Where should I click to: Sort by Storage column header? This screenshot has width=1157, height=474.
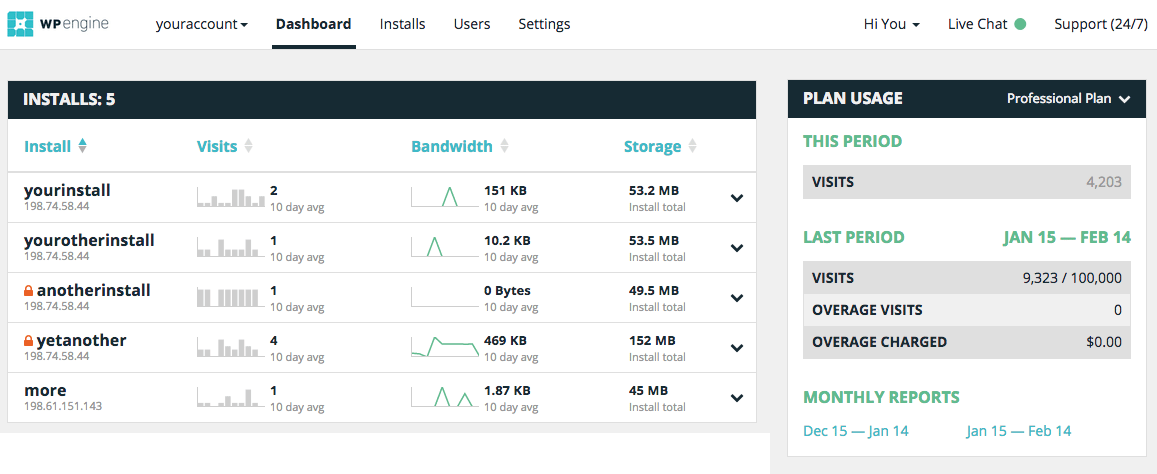coord(652,146)
